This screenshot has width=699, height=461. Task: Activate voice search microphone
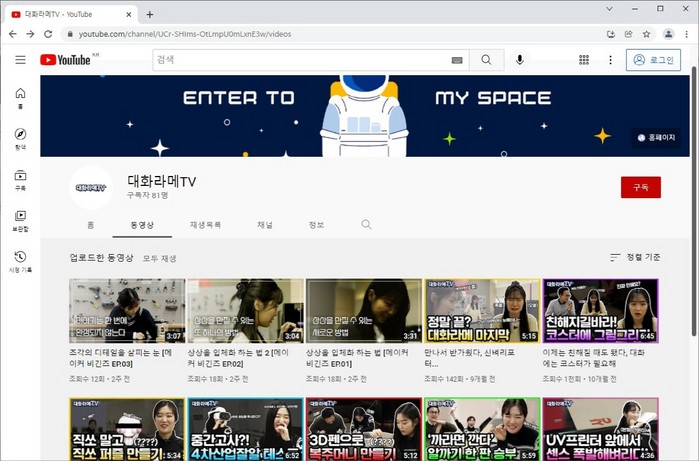(520, 60)
